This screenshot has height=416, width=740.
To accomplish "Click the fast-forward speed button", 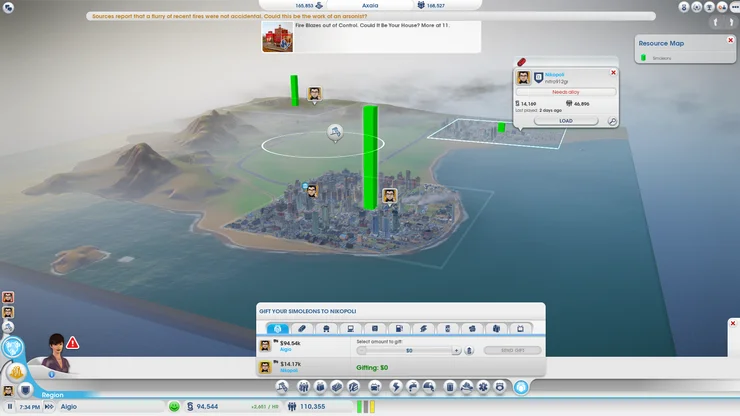I will click(49, 407).
